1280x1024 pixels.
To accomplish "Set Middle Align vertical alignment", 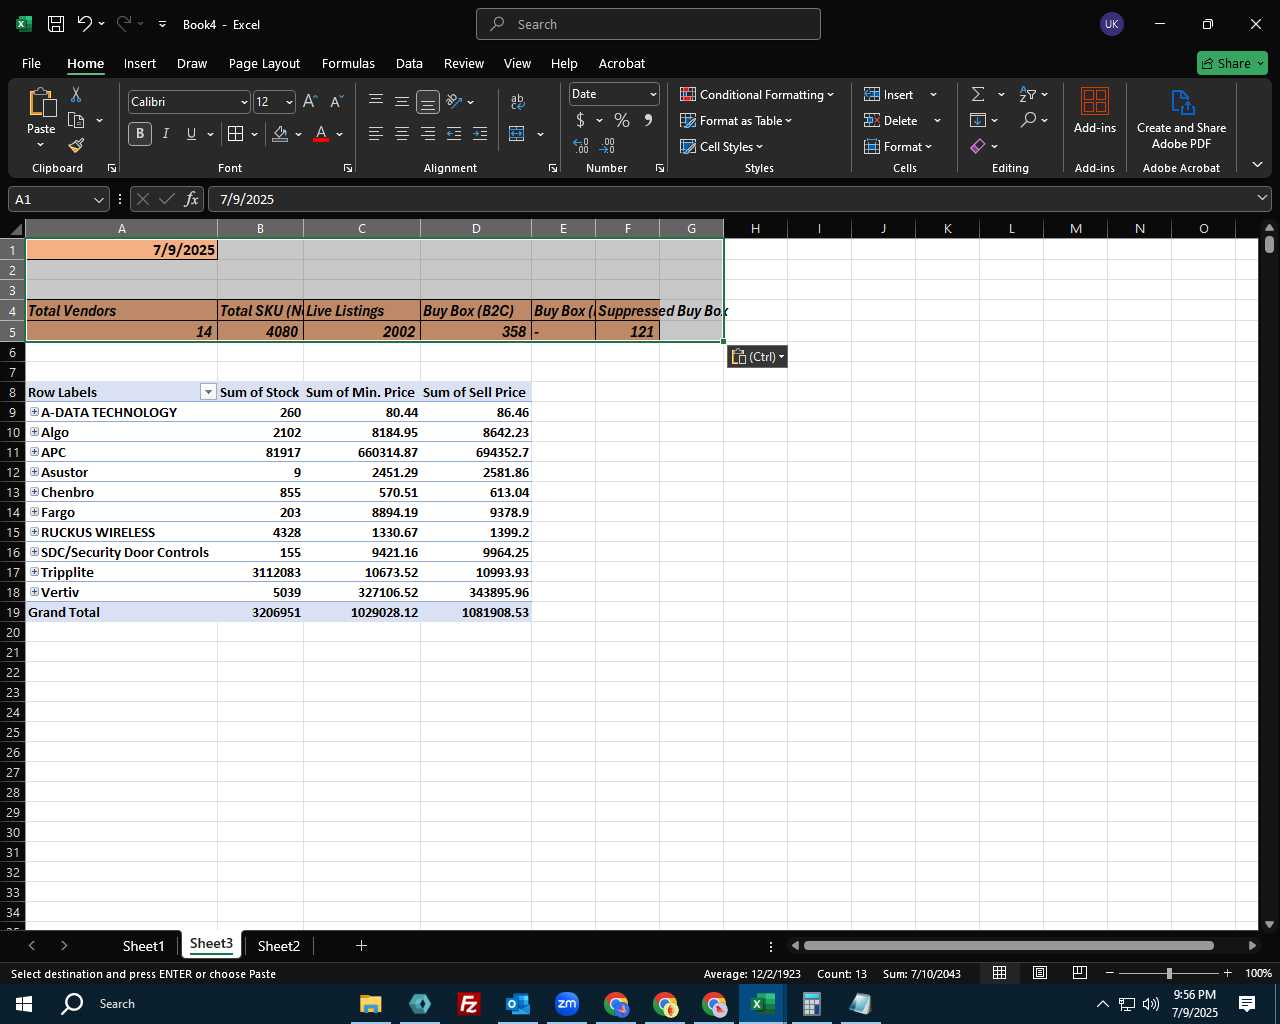I will point(402,102).
